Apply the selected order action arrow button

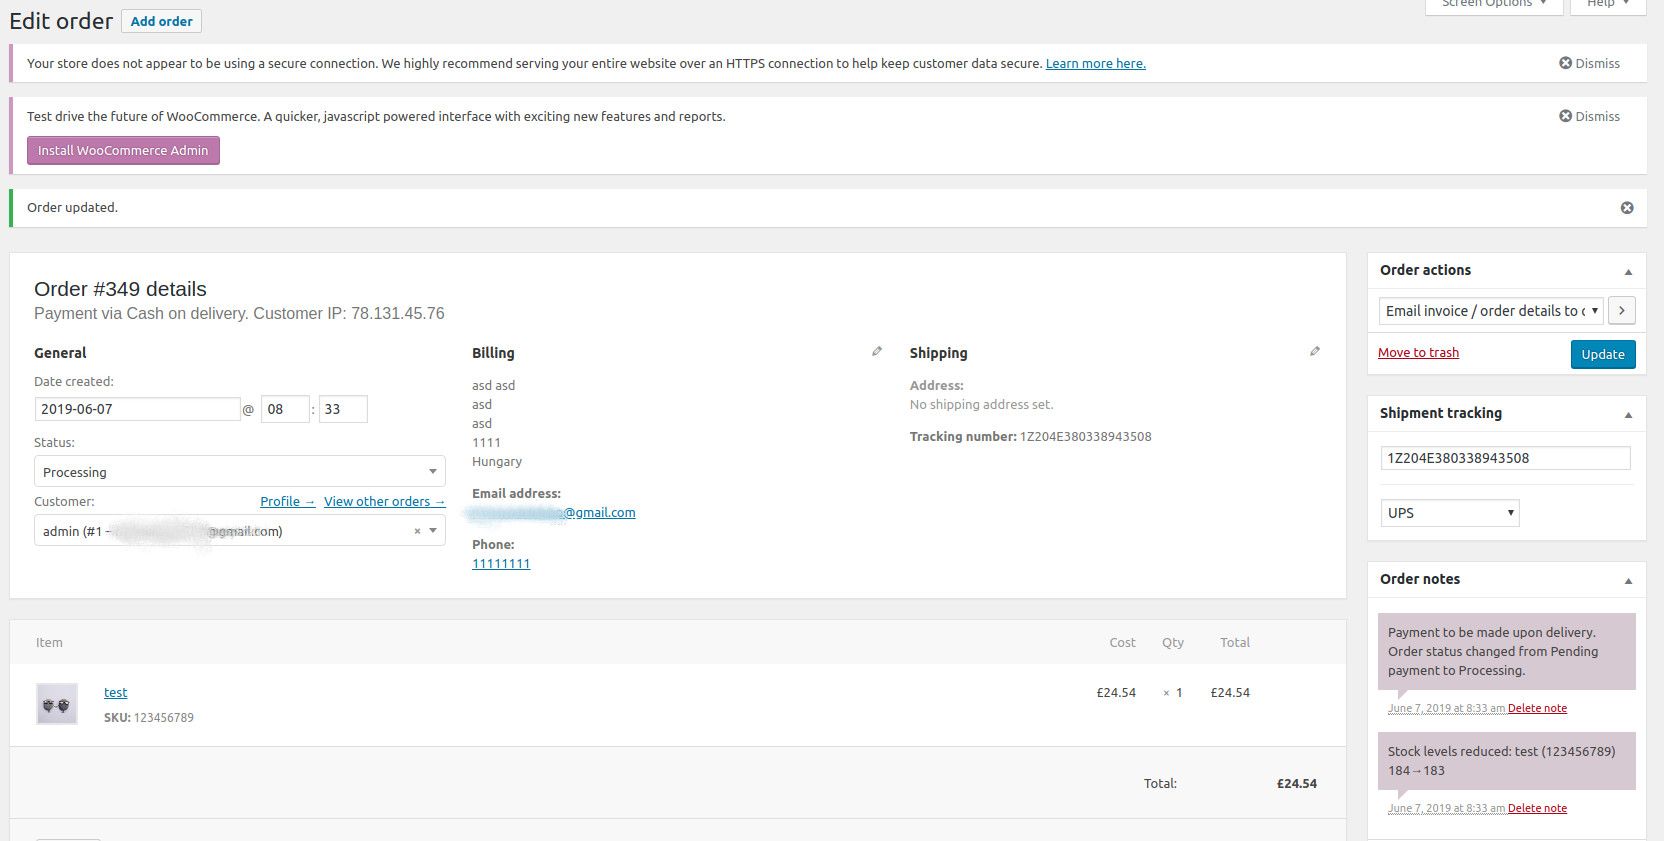[x=1622, y=311]
